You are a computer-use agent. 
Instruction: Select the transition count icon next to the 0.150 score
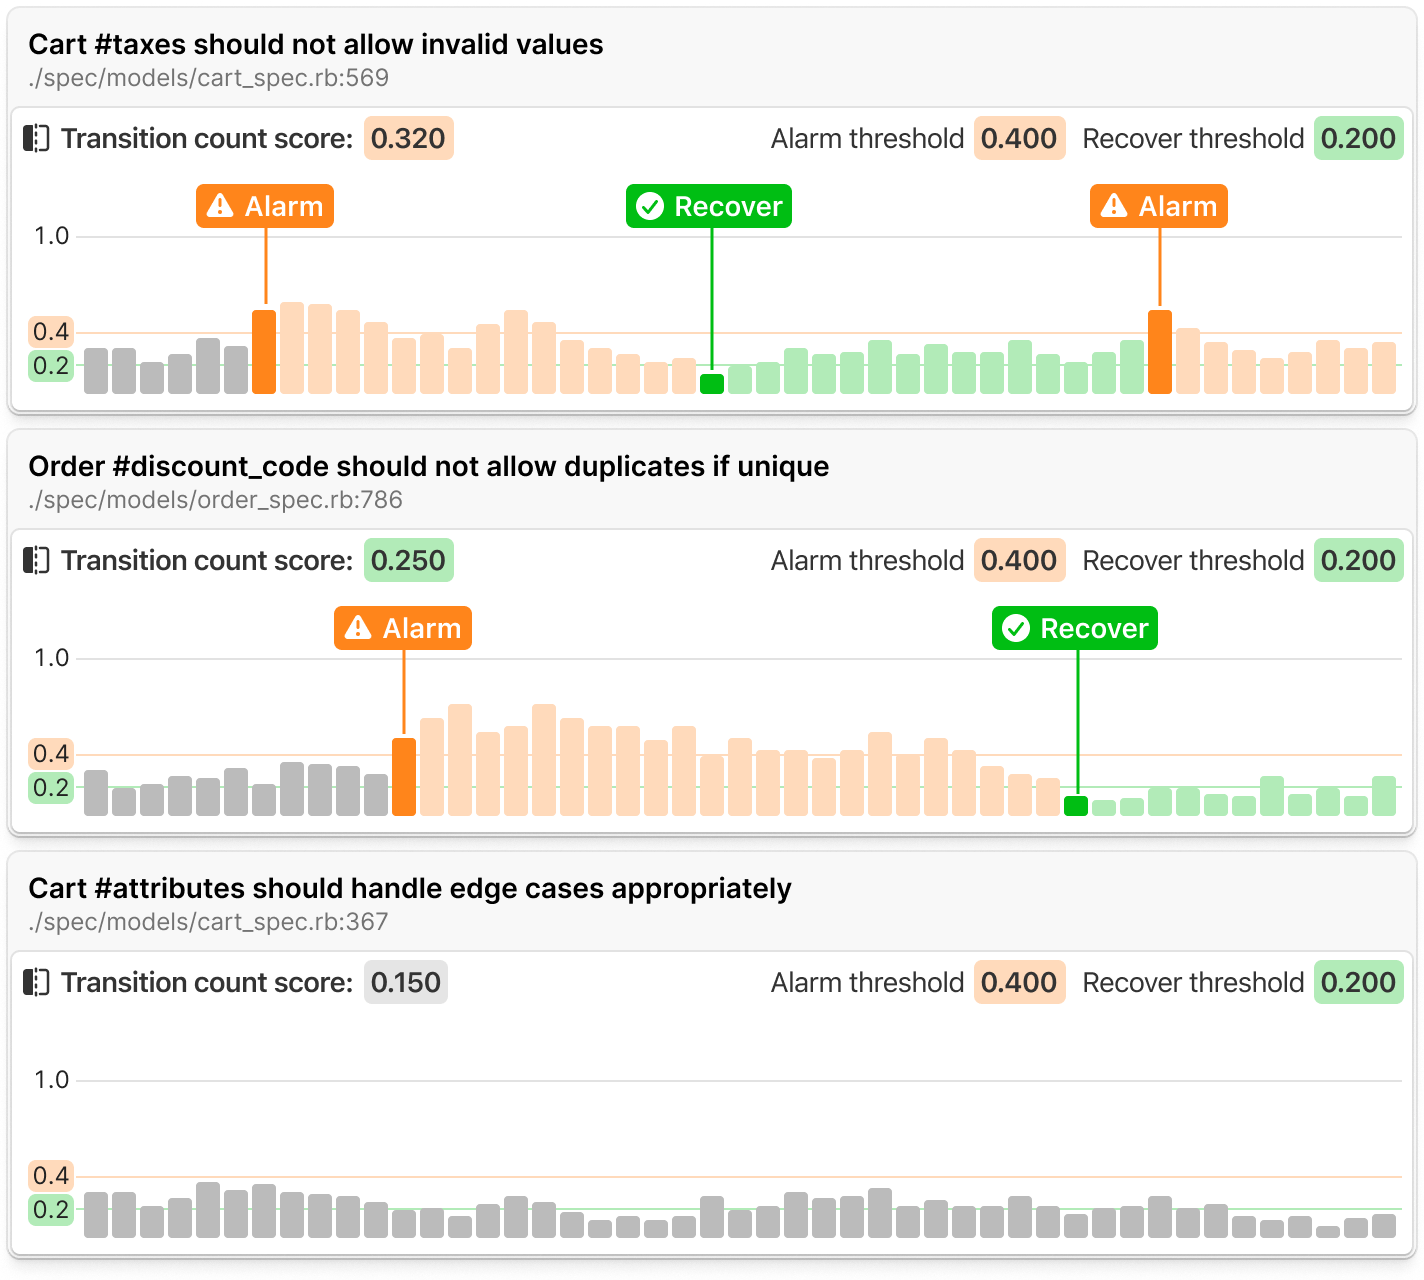(34, 982)
